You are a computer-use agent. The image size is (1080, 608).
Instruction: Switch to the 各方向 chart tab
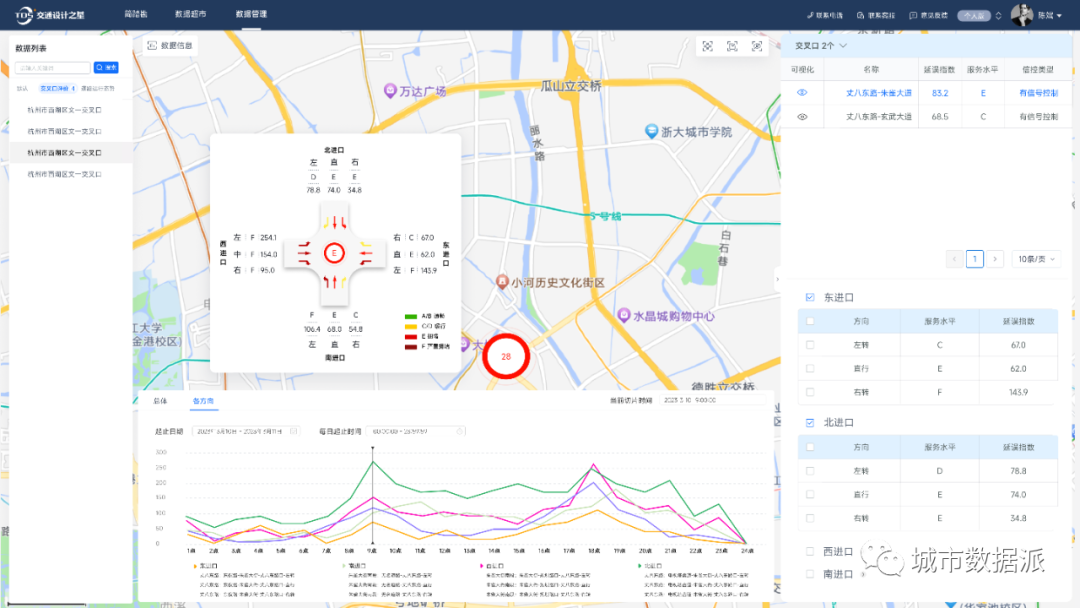tap(203, 401)
